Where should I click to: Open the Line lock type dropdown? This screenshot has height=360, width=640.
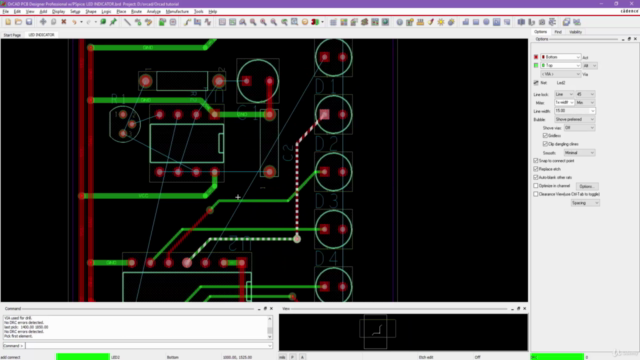564,94
